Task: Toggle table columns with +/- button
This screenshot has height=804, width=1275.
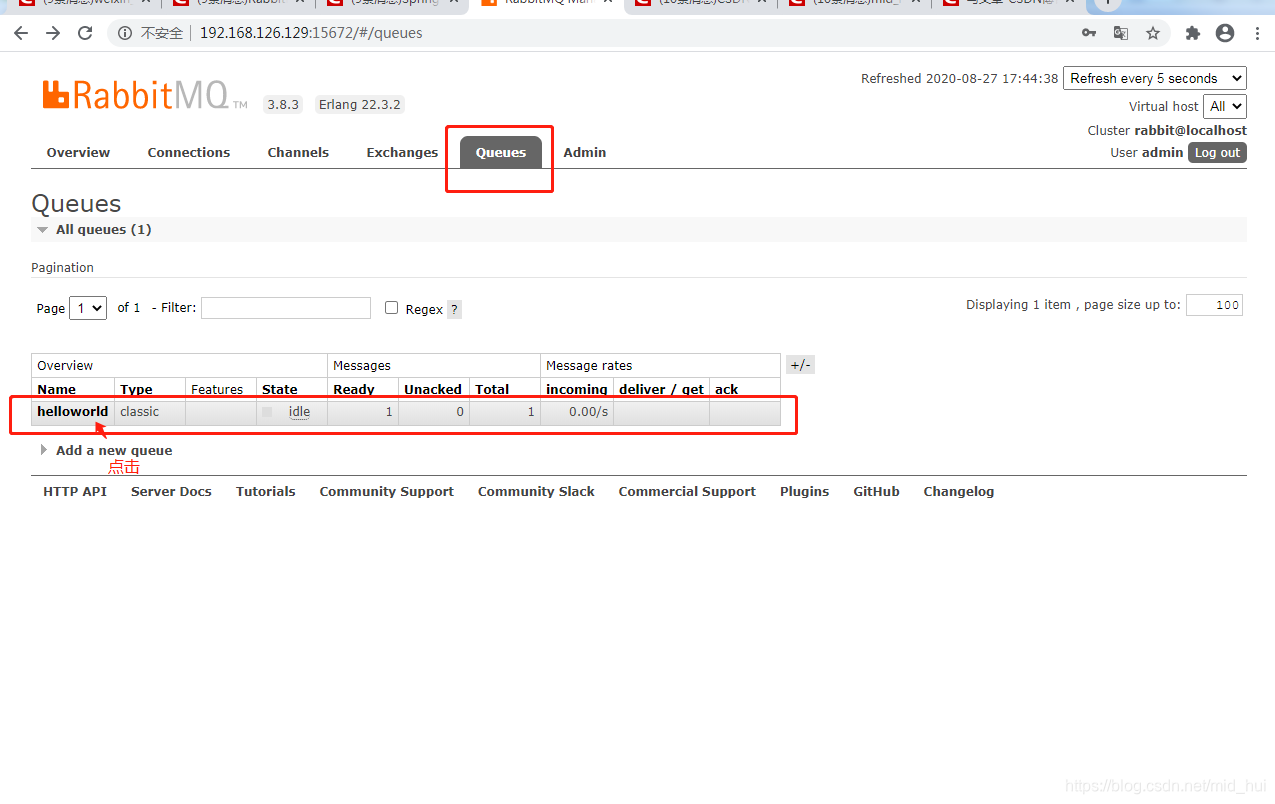Action: point(800,365)
